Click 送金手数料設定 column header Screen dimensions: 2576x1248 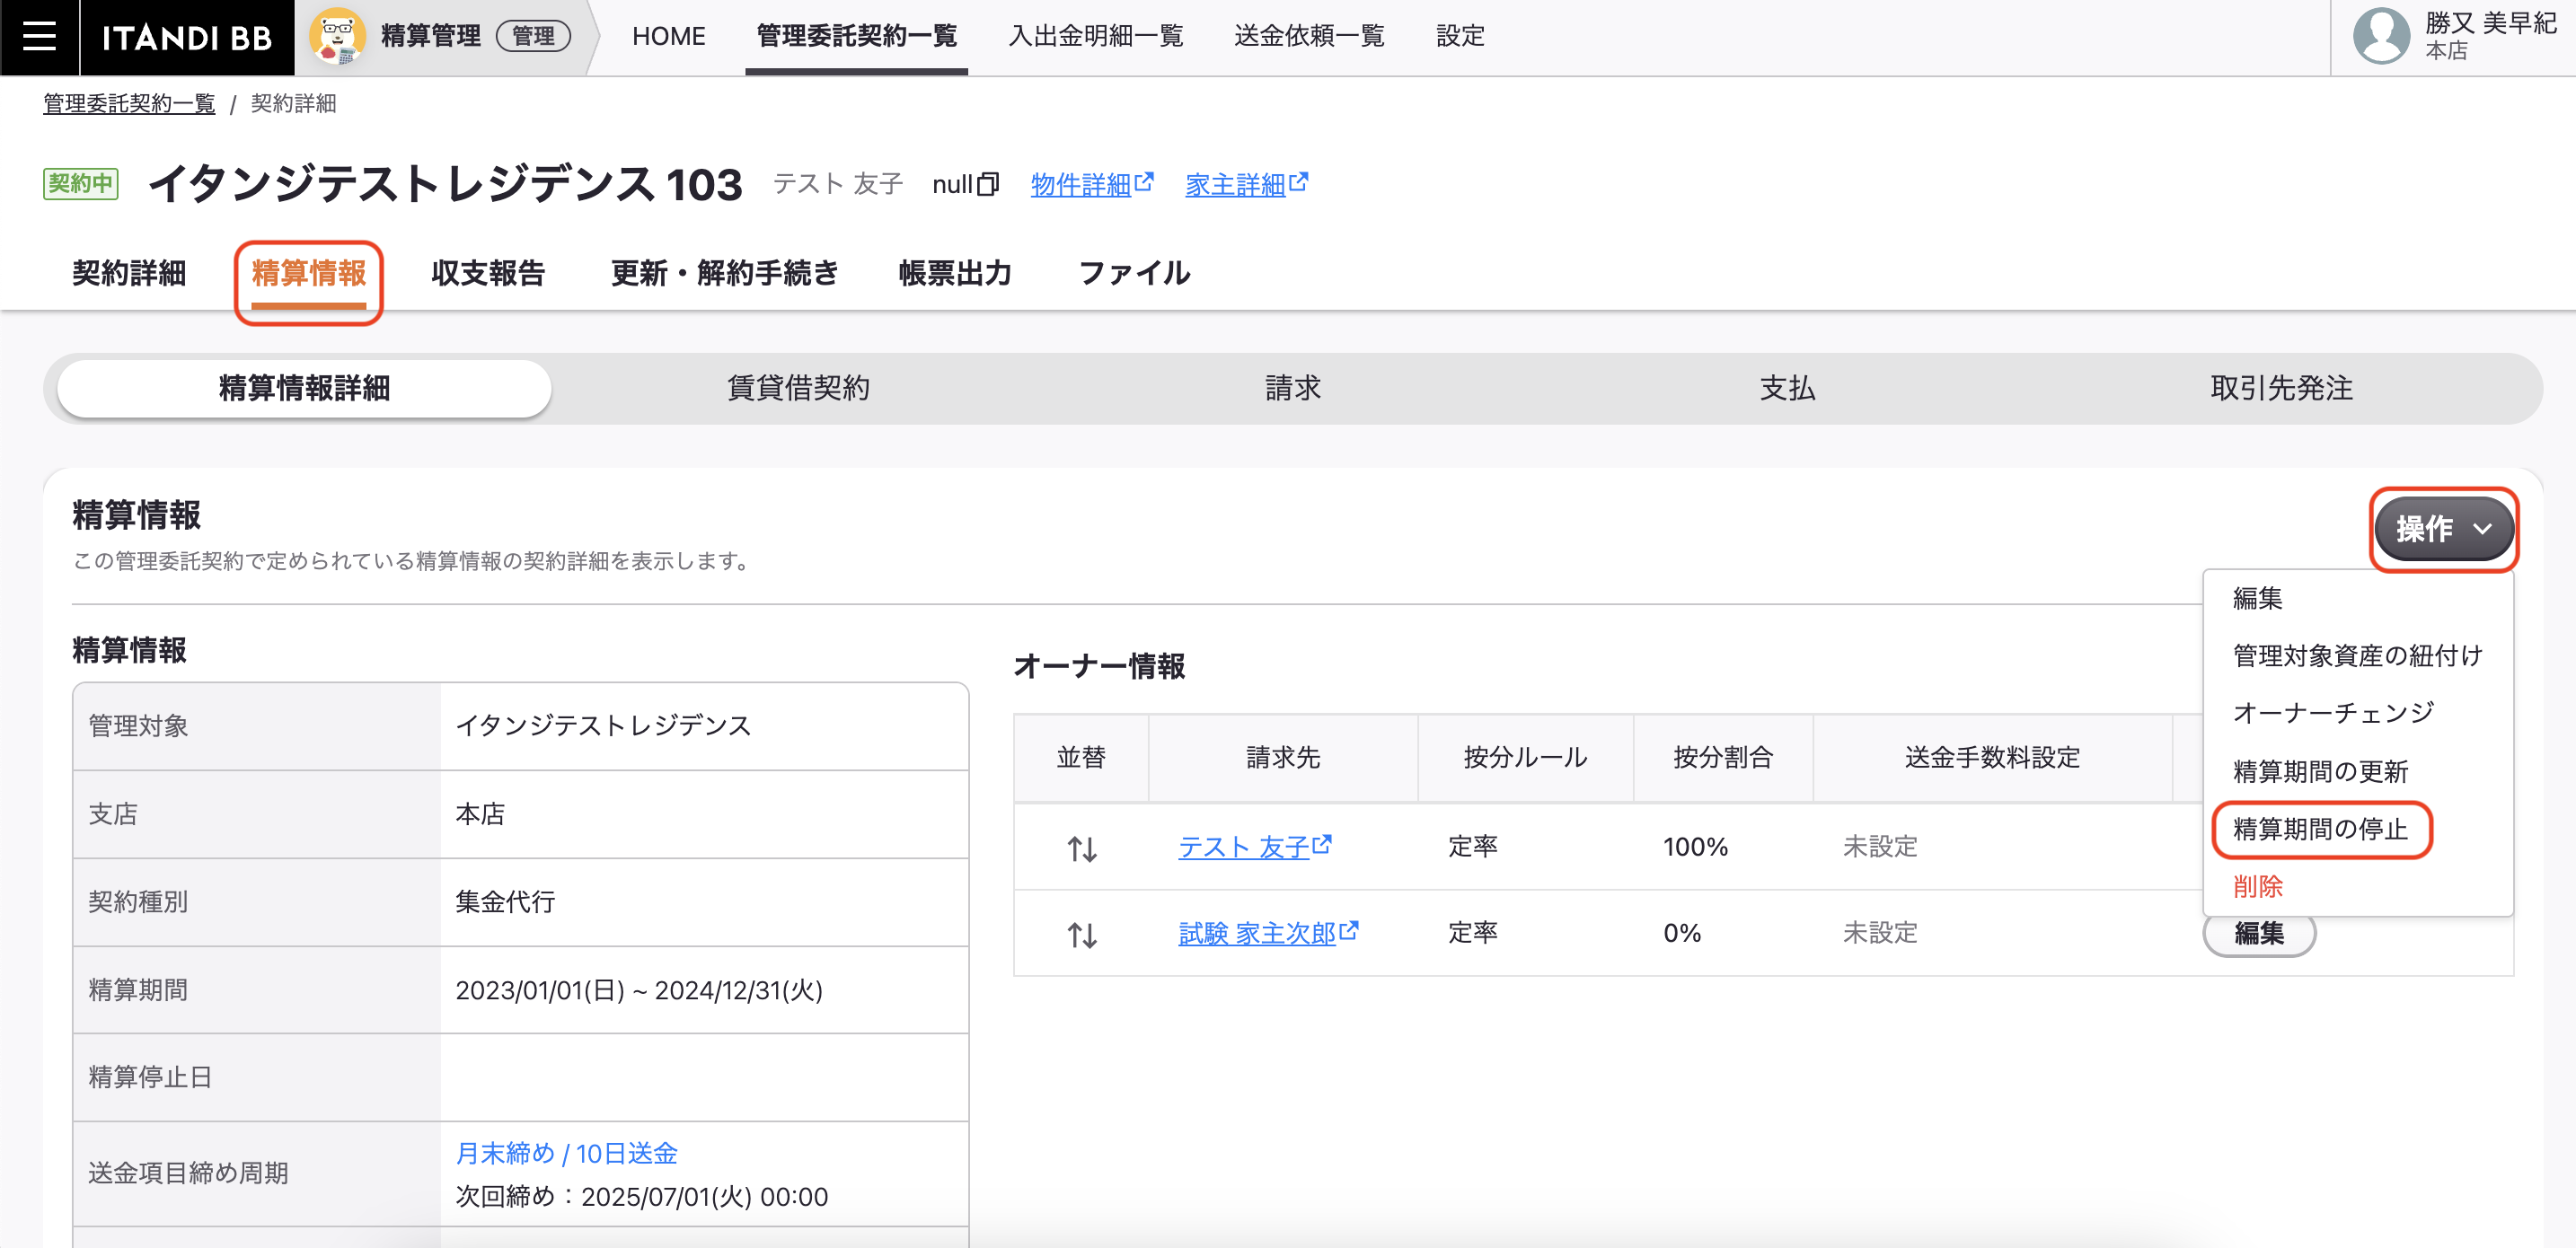[x=1992, y=757]
